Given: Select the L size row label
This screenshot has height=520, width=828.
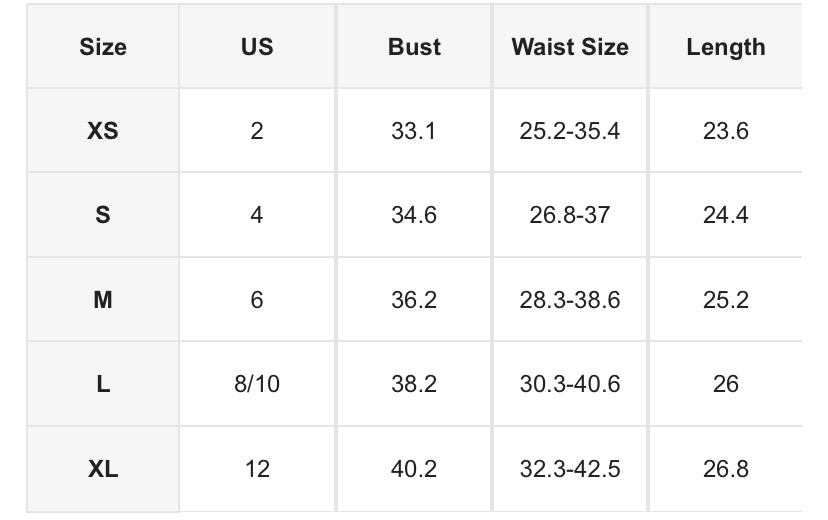Looking at the screenshot, I should coord(103,384).
